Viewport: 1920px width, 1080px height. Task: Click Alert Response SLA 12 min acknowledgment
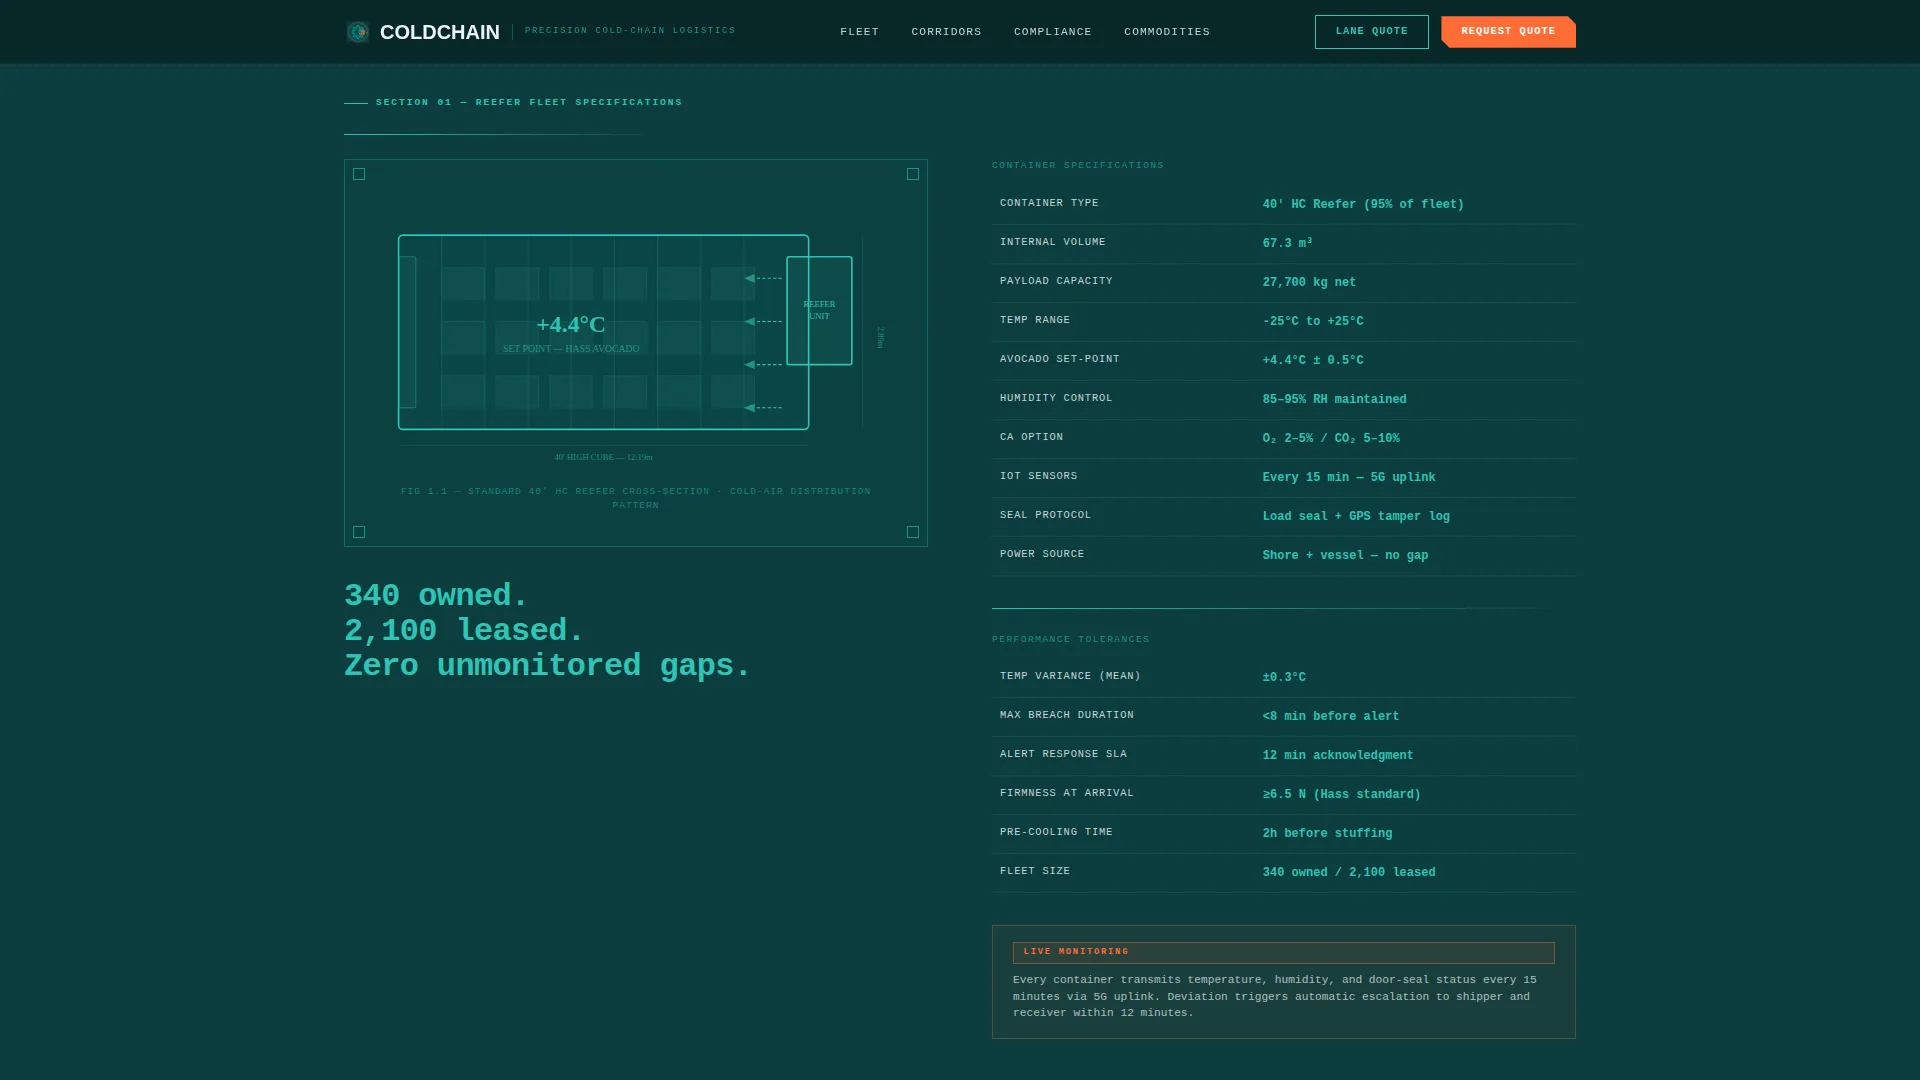1337,755
